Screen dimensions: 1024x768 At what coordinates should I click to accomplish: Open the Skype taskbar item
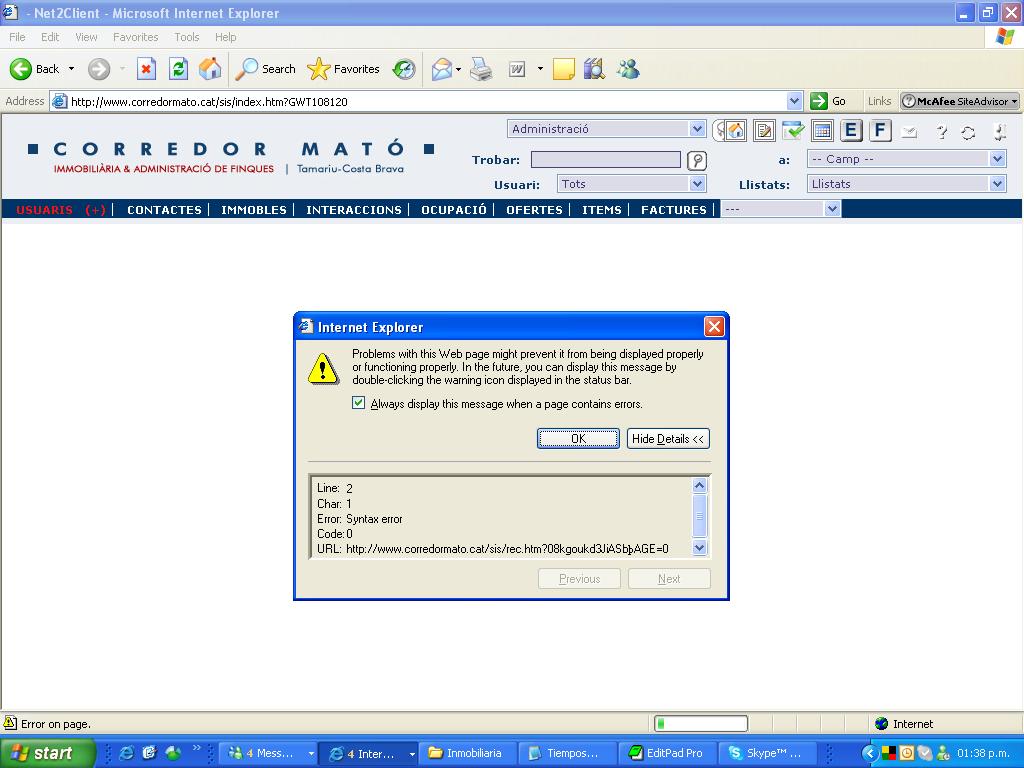tap(767, 753)
